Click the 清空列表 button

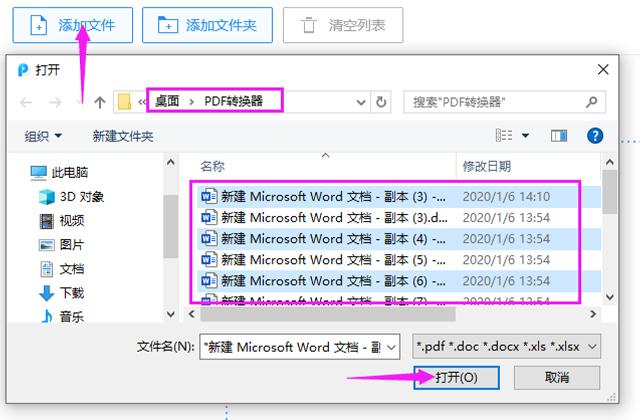343,25
